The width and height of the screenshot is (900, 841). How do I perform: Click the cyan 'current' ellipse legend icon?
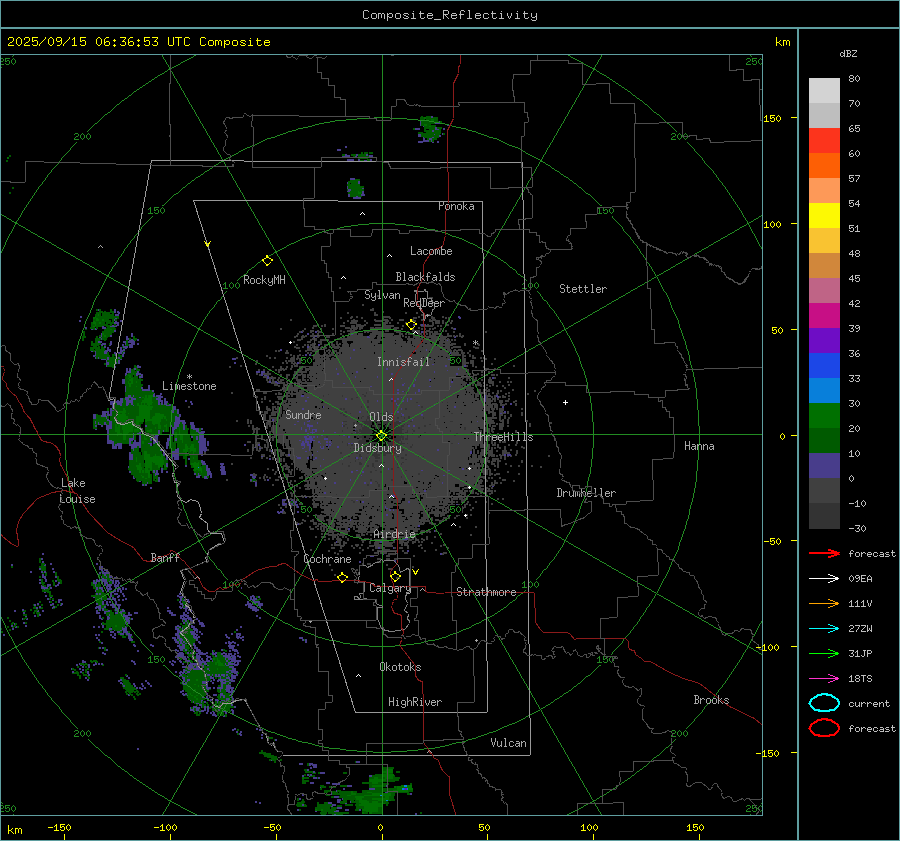824,703
